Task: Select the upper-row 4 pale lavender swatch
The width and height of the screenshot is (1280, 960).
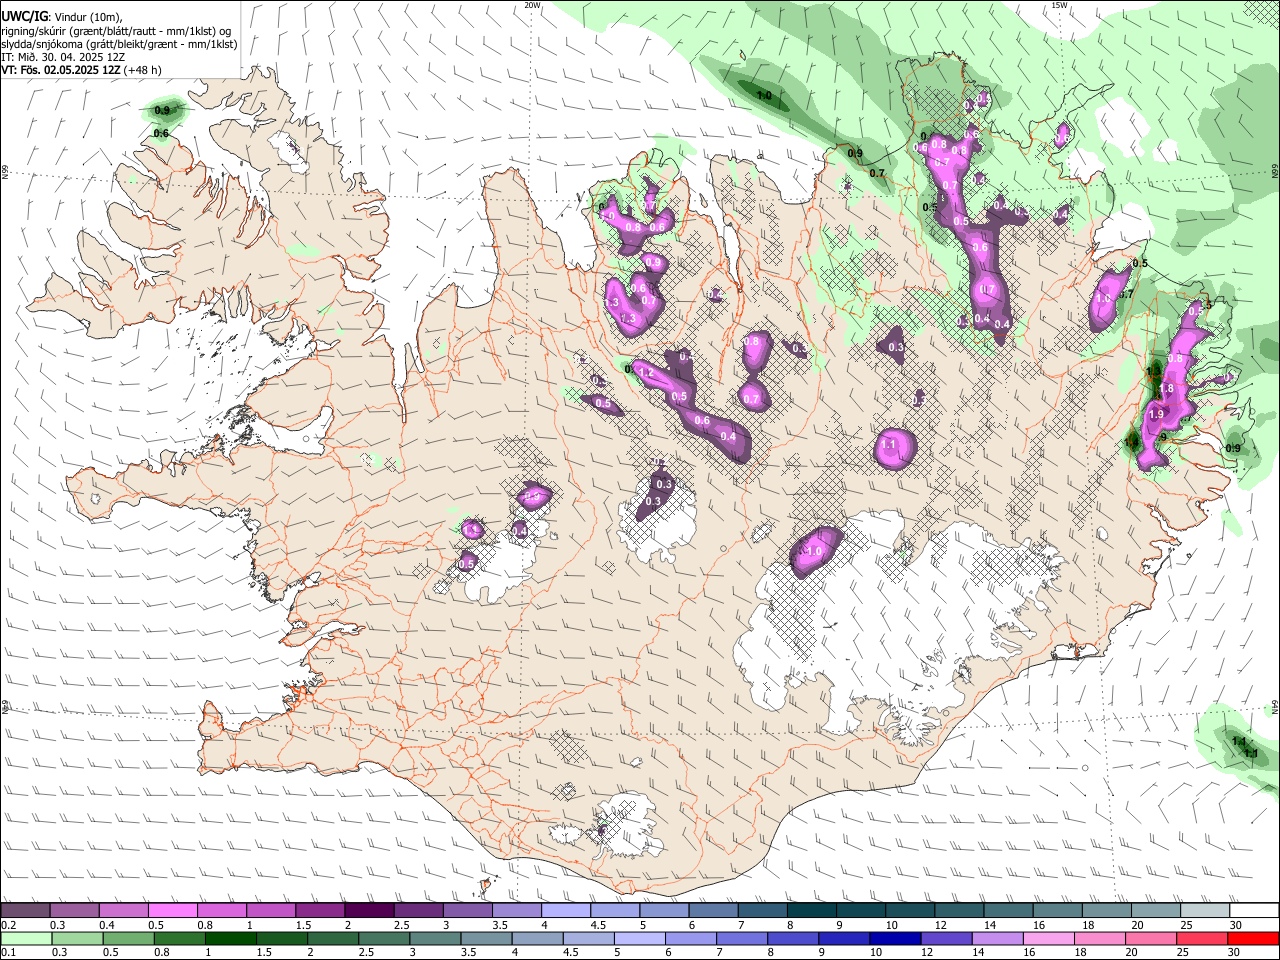Action: [x=565, y=911]
